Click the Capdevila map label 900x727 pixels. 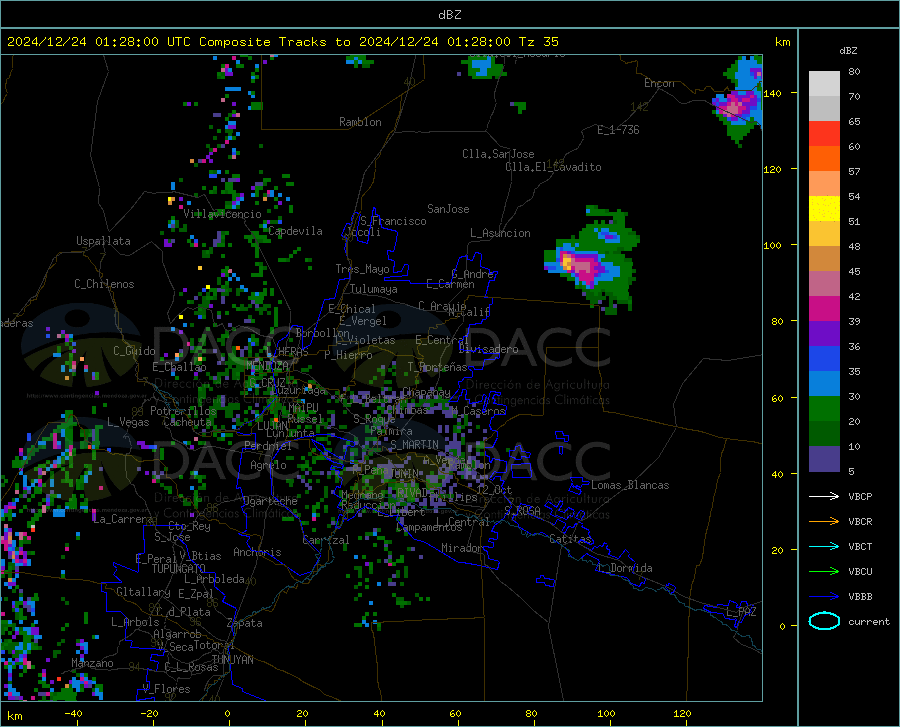[296, 231]
